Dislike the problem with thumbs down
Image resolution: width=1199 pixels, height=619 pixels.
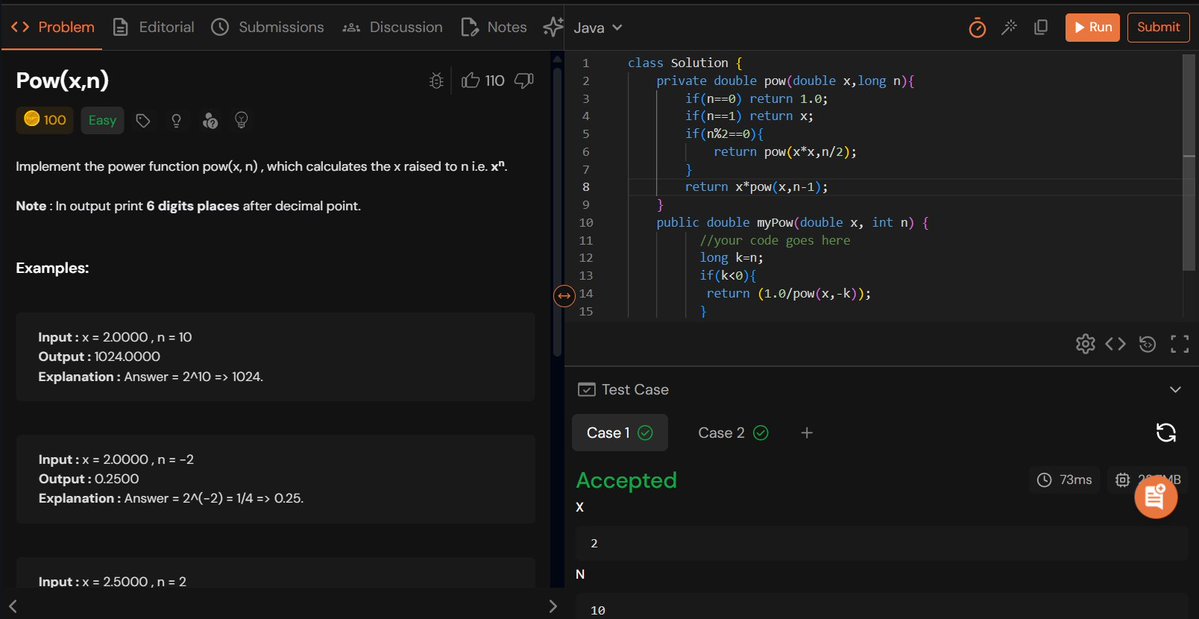click(524, 80)
